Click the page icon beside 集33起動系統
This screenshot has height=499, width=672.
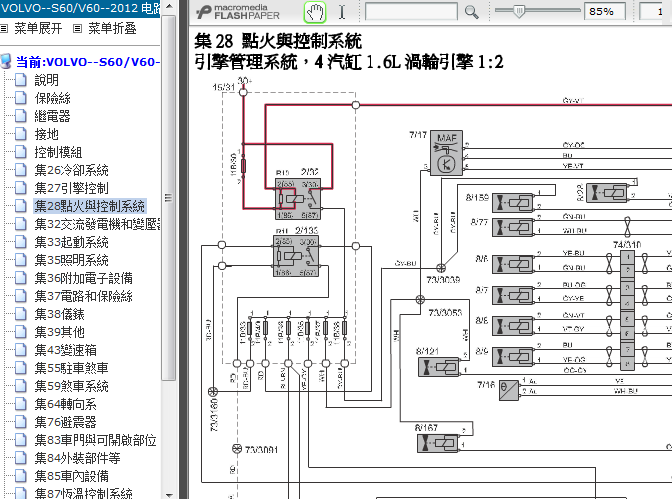coord(21,242)
